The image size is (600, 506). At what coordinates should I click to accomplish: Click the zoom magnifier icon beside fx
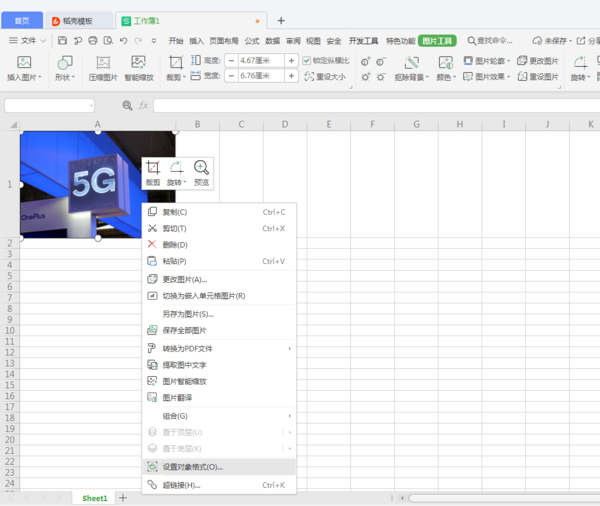tap(127, 105)
